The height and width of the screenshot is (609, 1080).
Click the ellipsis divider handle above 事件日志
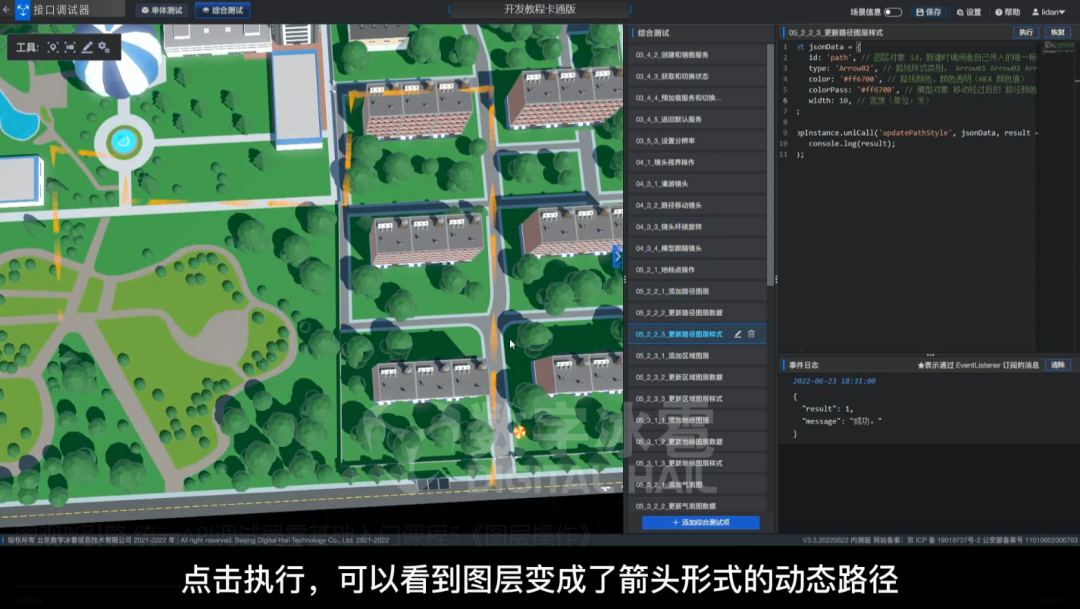click(x=931, y=355)
